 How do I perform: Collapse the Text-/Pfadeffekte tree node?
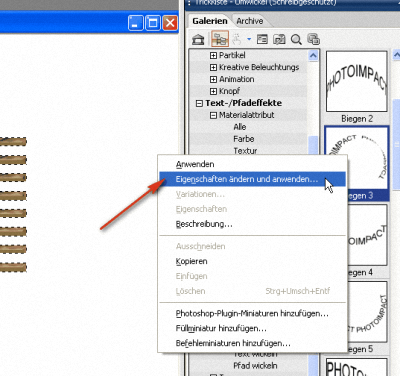(199, 103)
